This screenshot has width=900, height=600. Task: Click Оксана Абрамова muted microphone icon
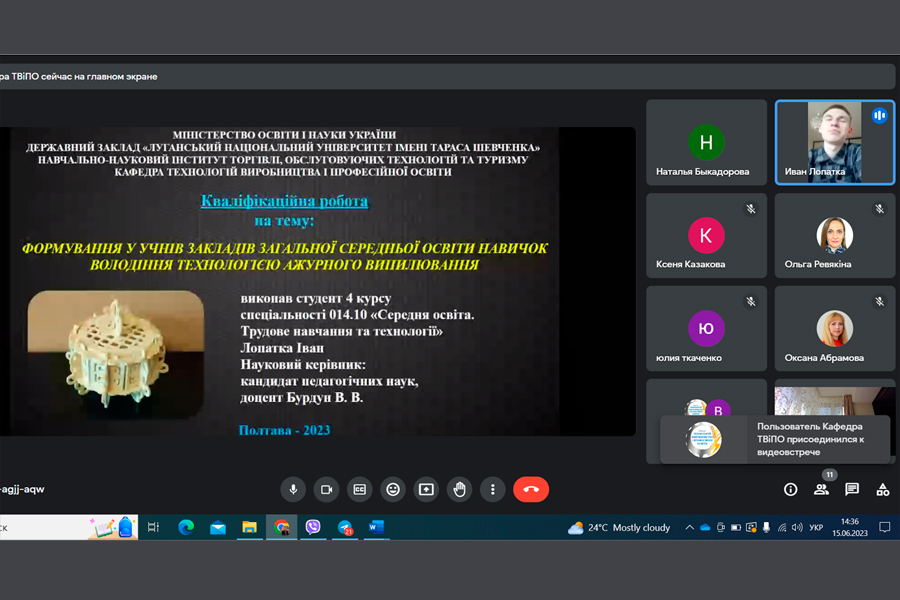click(879, 301)
